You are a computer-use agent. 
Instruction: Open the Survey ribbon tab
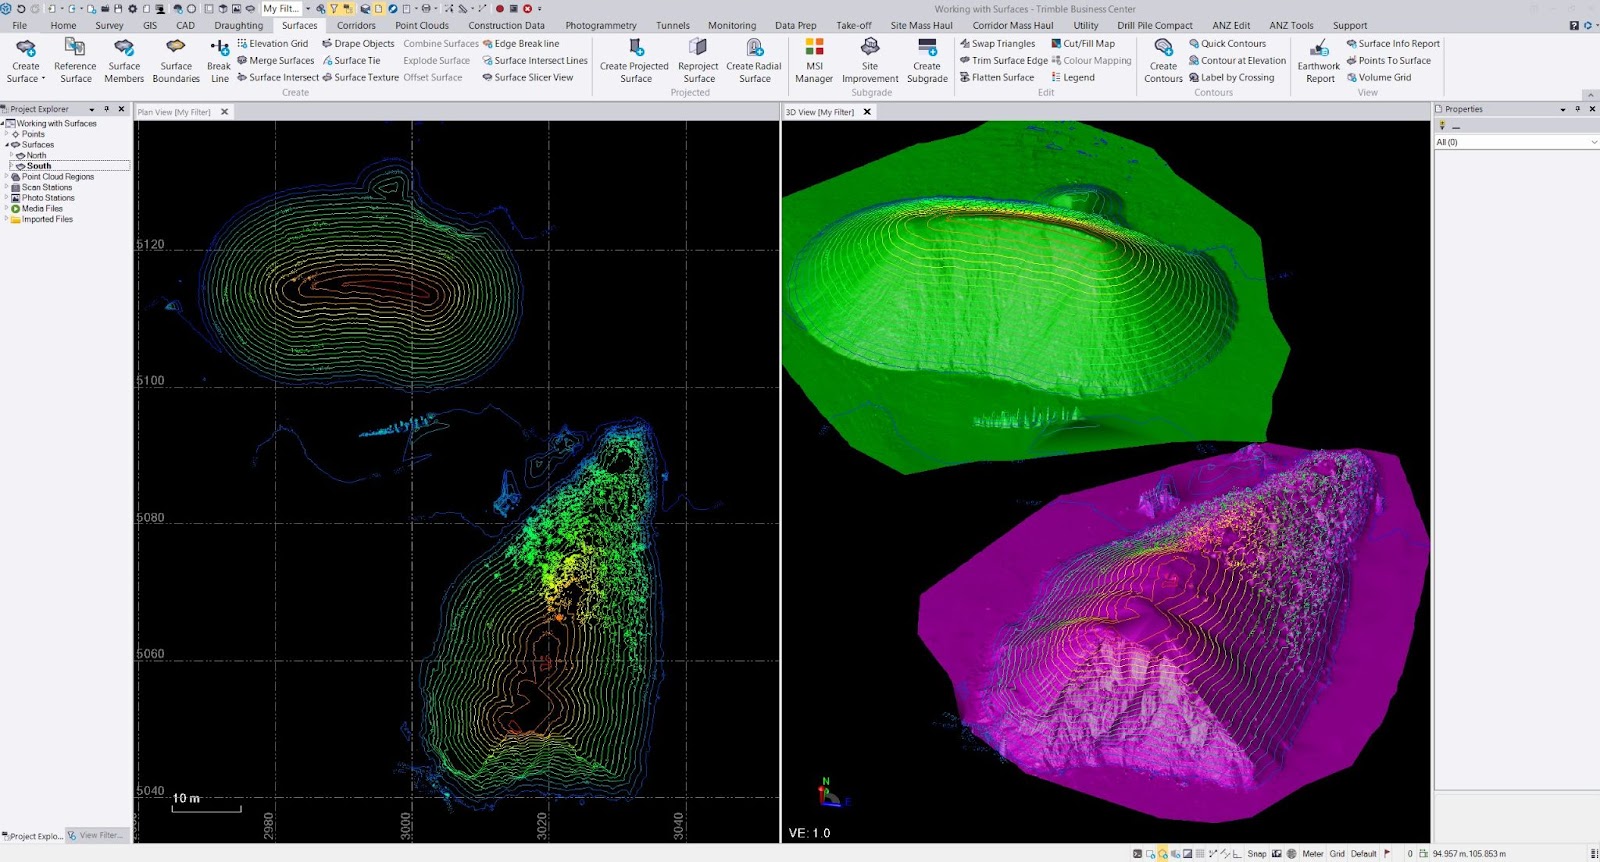(109, 26)
